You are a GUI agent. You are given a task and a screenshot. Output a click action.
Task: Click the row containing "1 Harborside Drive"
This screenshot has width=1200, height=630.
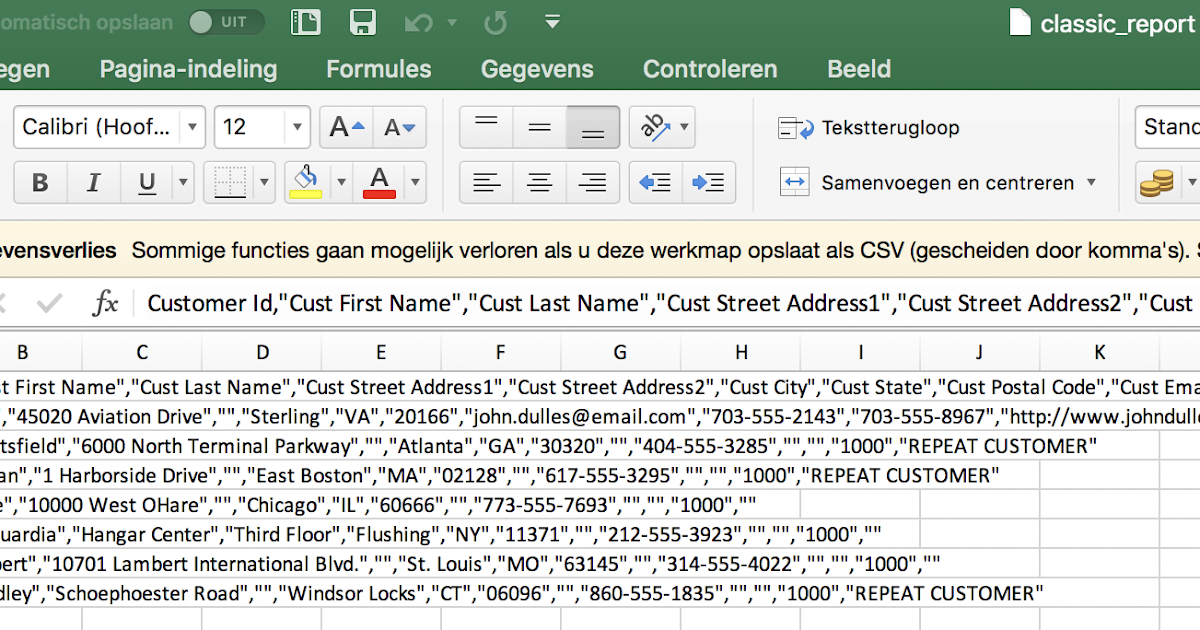[600, 475]
